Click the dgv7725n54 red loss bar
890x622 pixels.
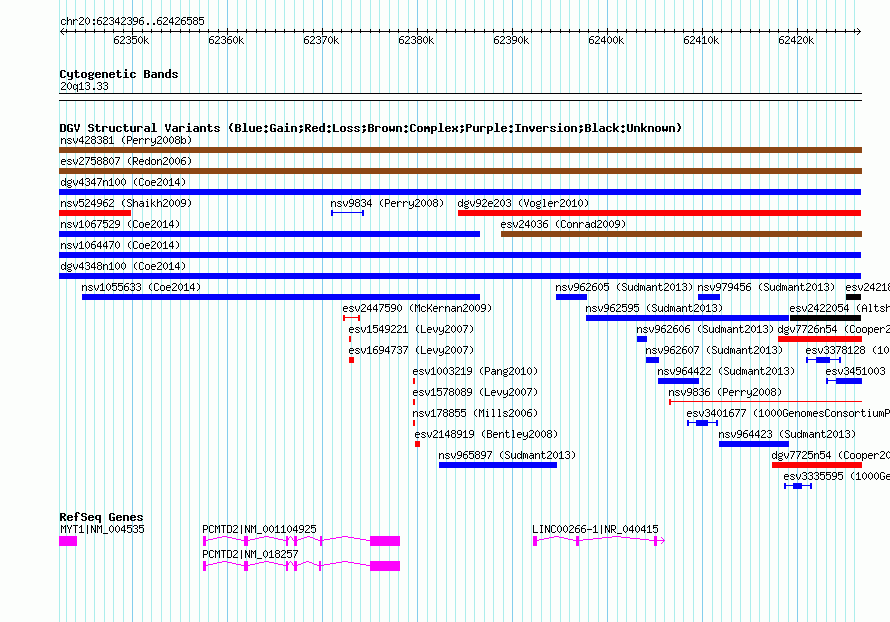pos(817,465)
